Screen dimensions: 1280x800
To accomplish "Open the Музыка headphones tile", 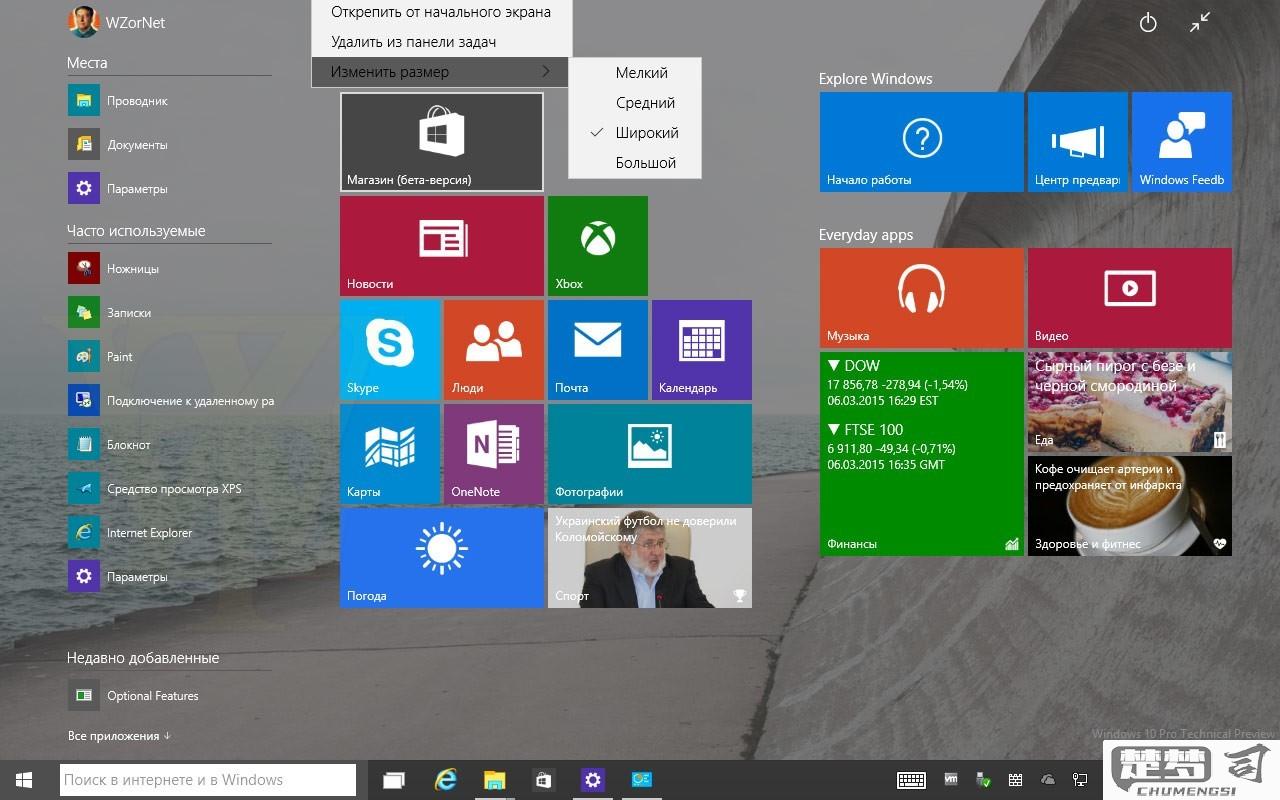I will coord(922,298).
